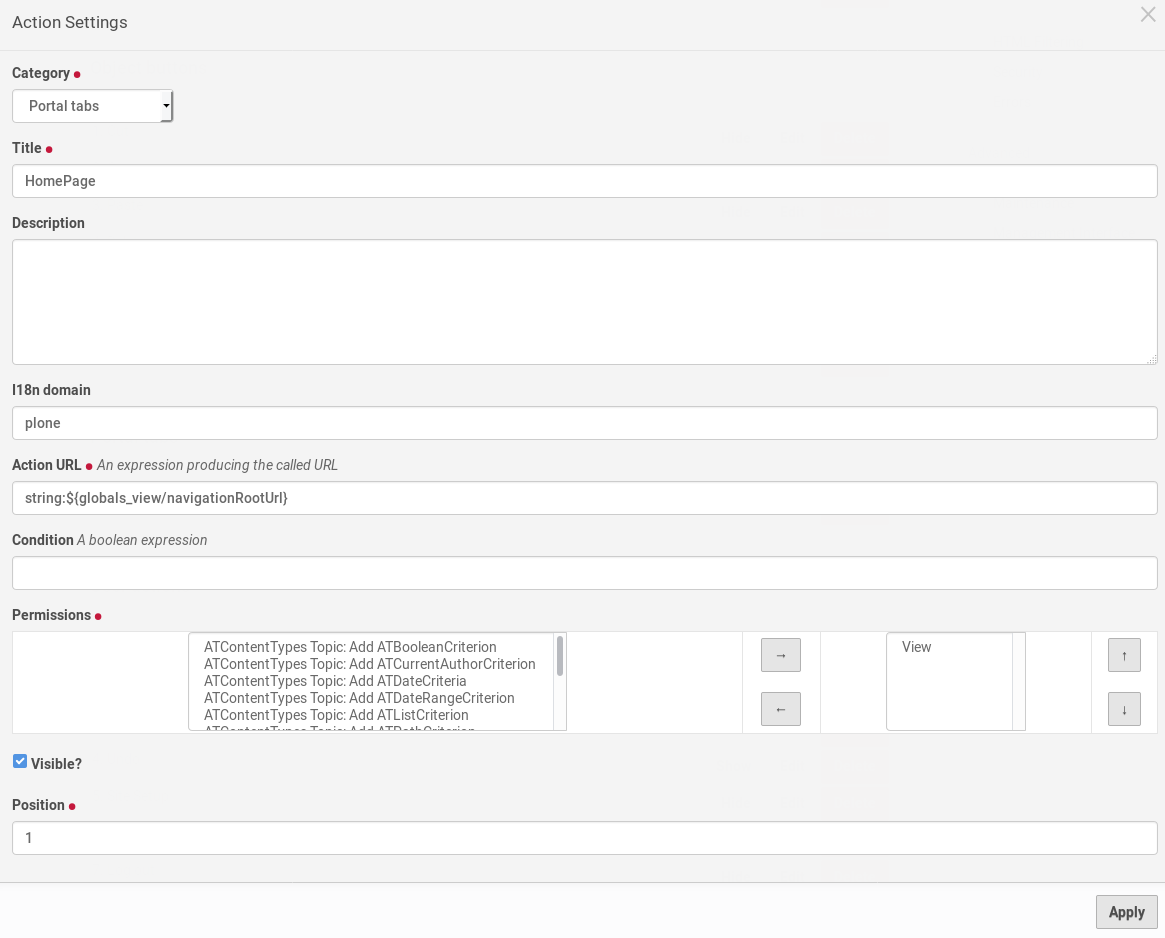Viewport: 1165px width, 938px height.
Task: Move selected permission up
Action: pyautogui.click(x=1124, y=655)
